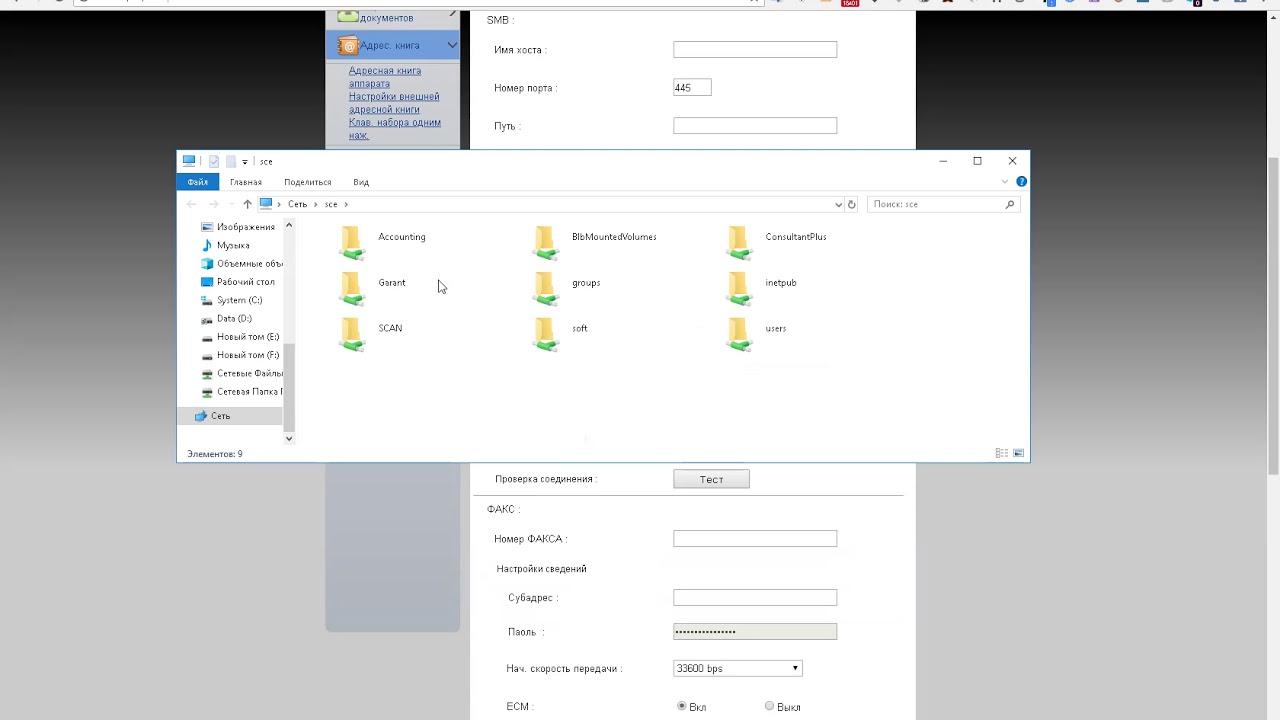Collapse the Адрес. книга sidebar section
This screenshot has height=720, width=1280.
tap(452, 45)
